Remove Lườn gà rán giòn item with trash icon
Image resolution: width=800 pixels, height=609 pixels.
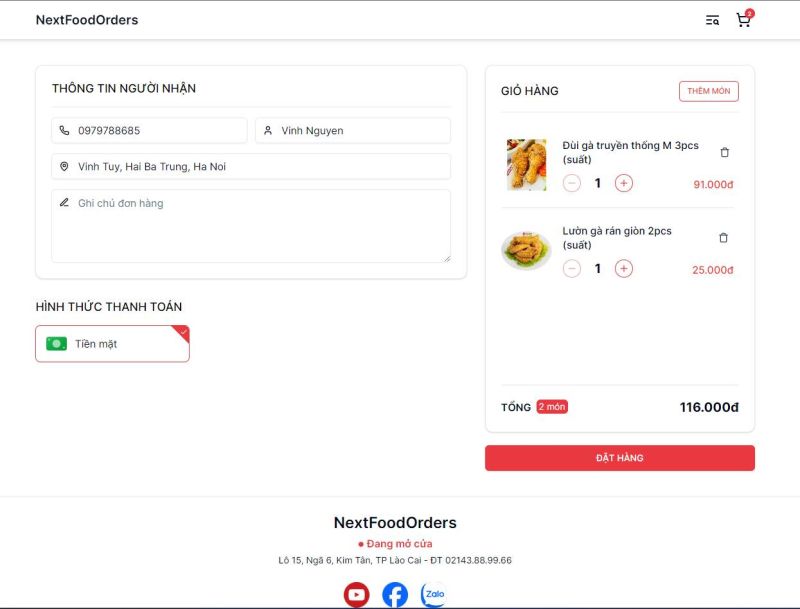pos(723,238)
